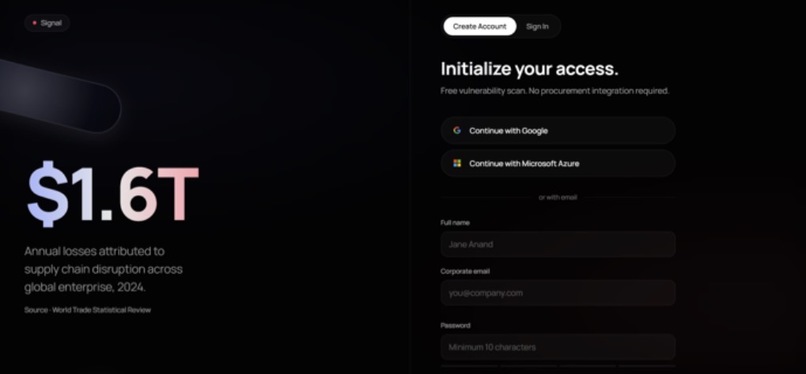Click the 'Password' field label
806x374 pixels.
[455, 325]
